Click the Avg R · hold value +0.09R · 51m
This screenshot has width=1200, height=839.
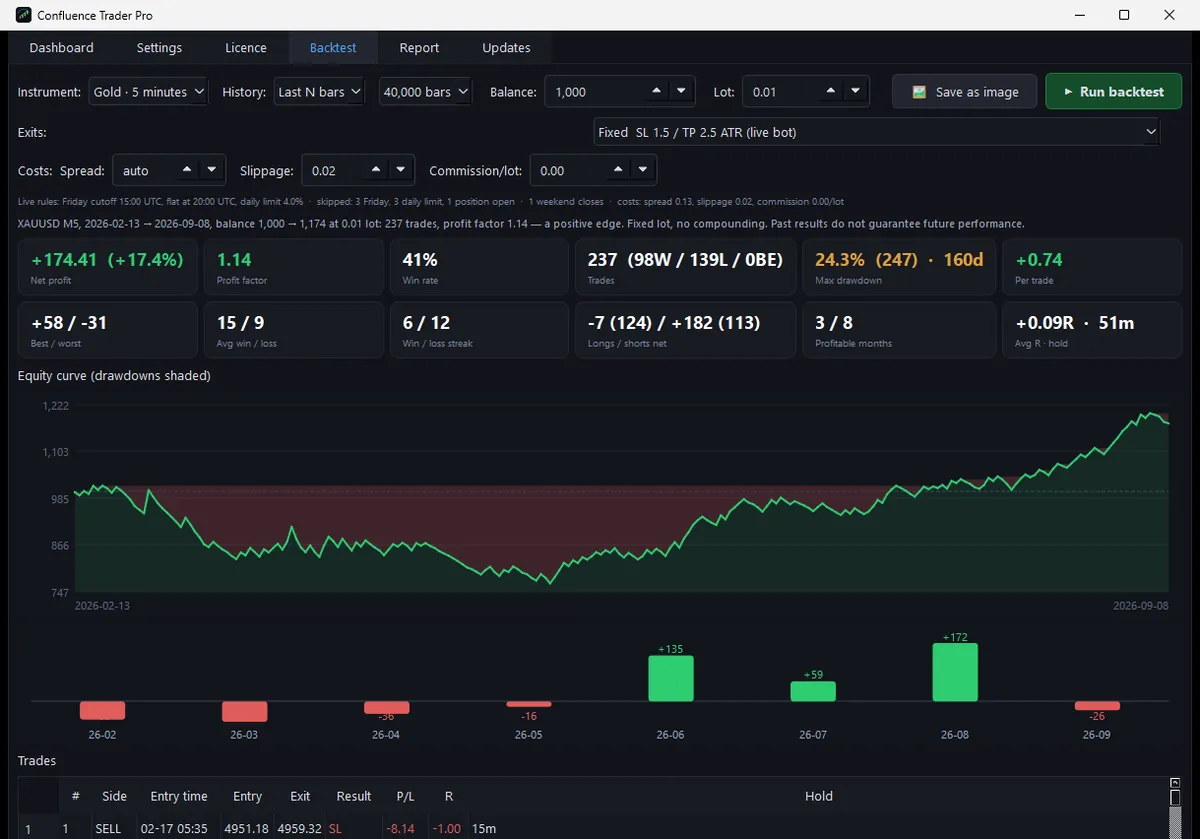pyautogui.click(x=1075, y=323)
